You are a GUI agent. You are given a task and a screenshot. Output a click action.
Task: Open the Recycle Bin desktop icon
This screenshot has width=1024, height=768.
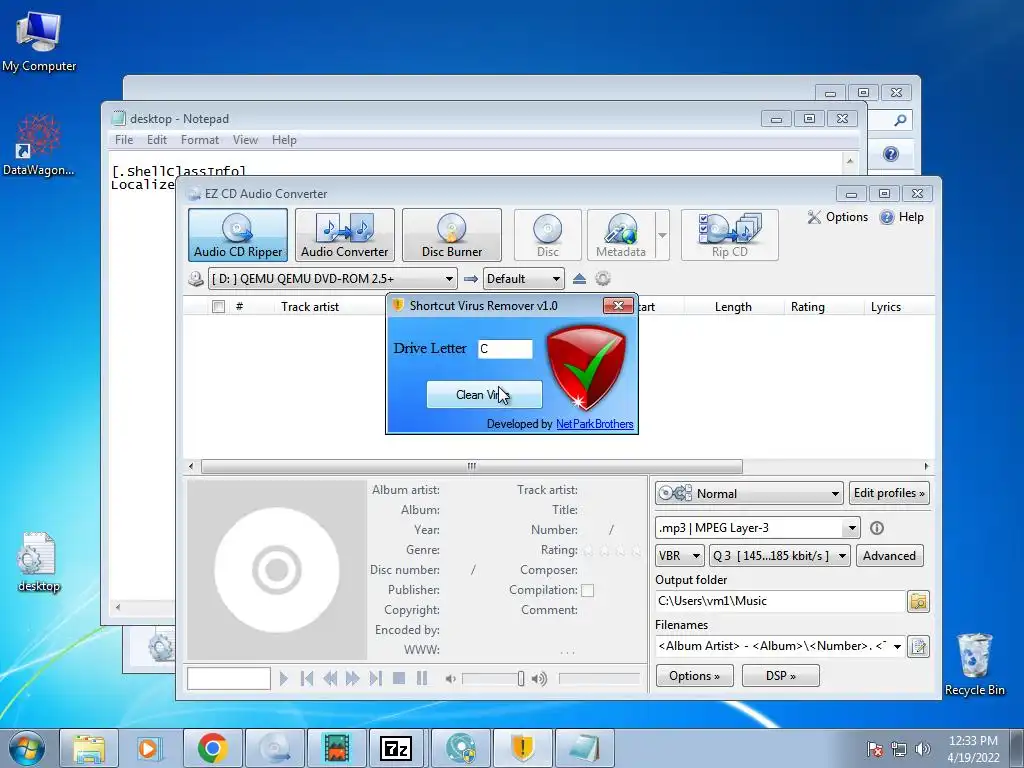pos(974,664)
